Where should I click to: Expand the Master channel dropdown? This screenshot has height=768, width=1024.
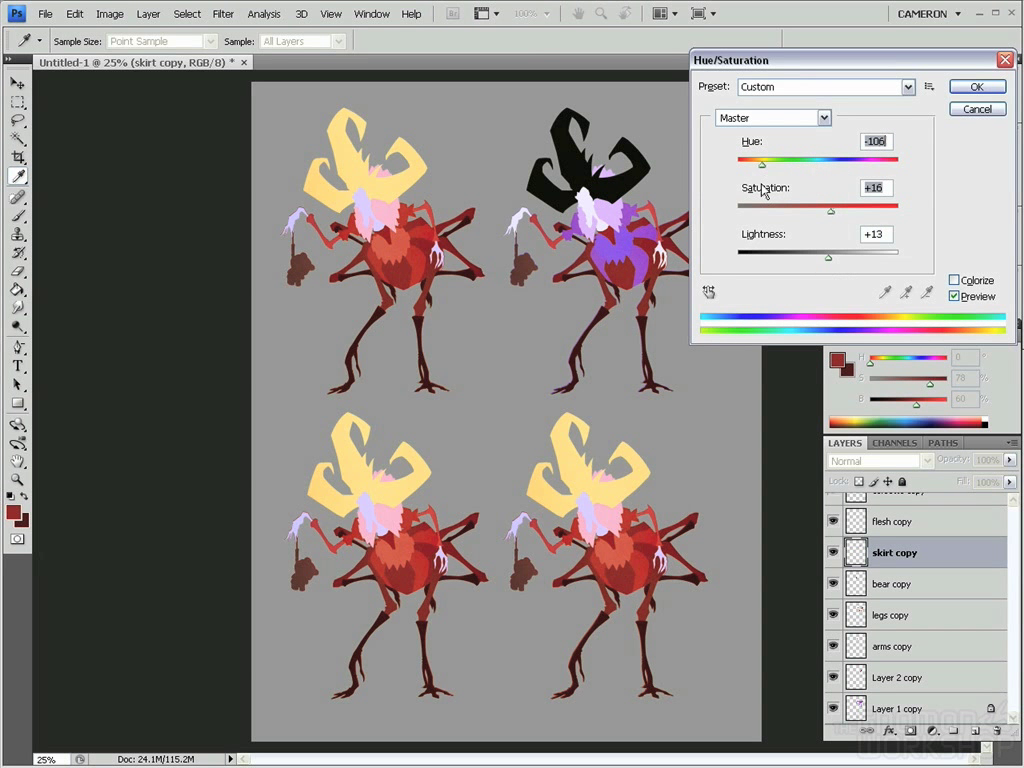click(824, 118)
